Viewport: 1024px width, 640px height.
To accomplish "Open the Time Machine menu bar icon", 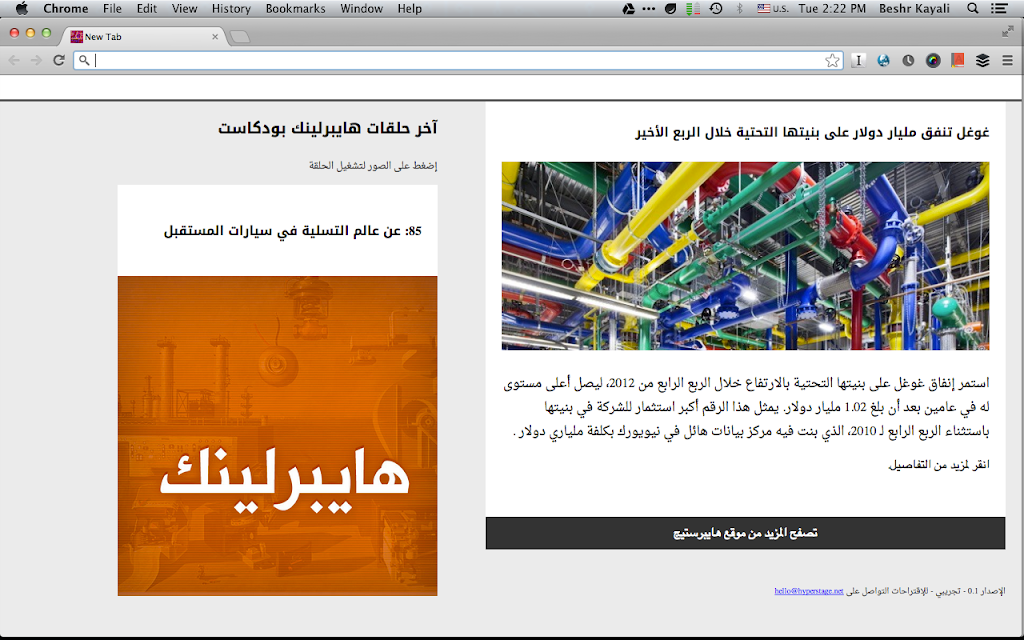I will [x=716, y=8].
